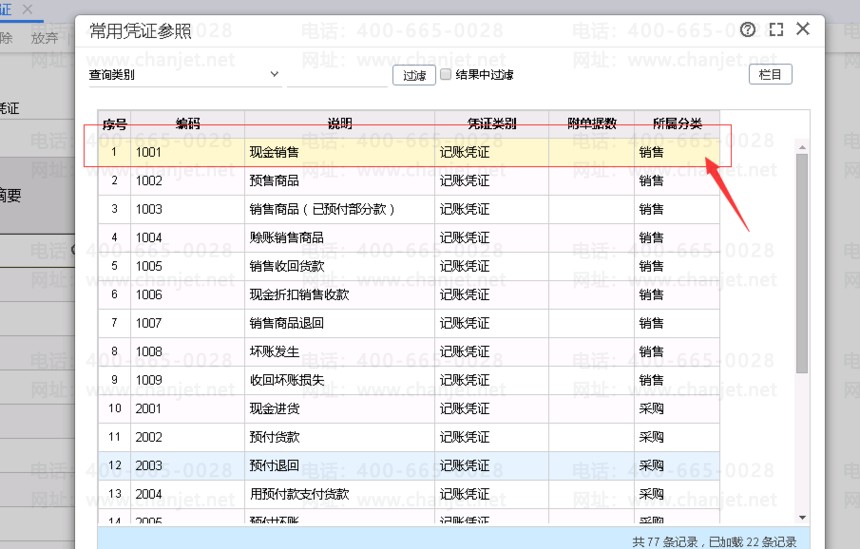Click the 过滤 button
Viewport: 860px width, 549px height.
414,75
